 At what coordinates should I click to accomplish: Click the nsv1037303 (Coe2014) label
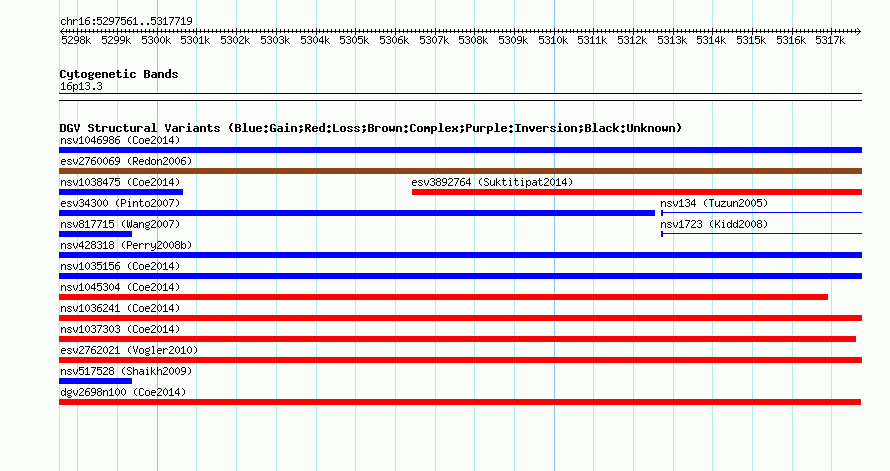120,329
